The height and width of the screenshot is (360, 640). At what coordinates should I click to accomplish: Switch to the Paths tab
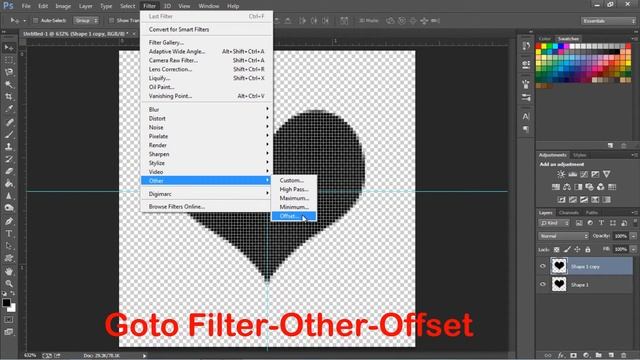[591, 213]
